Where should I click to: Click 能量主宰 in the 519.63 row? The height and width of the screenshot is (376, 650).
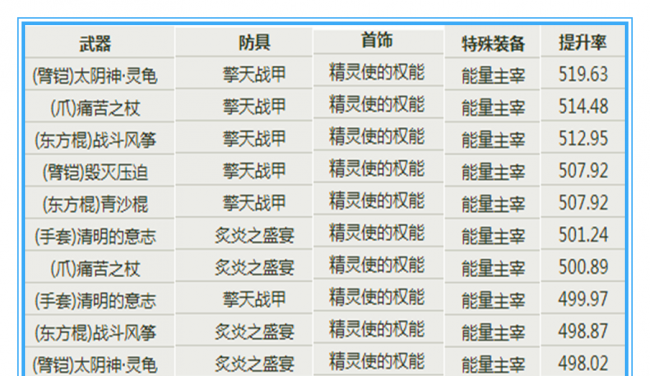coord(493,76)
